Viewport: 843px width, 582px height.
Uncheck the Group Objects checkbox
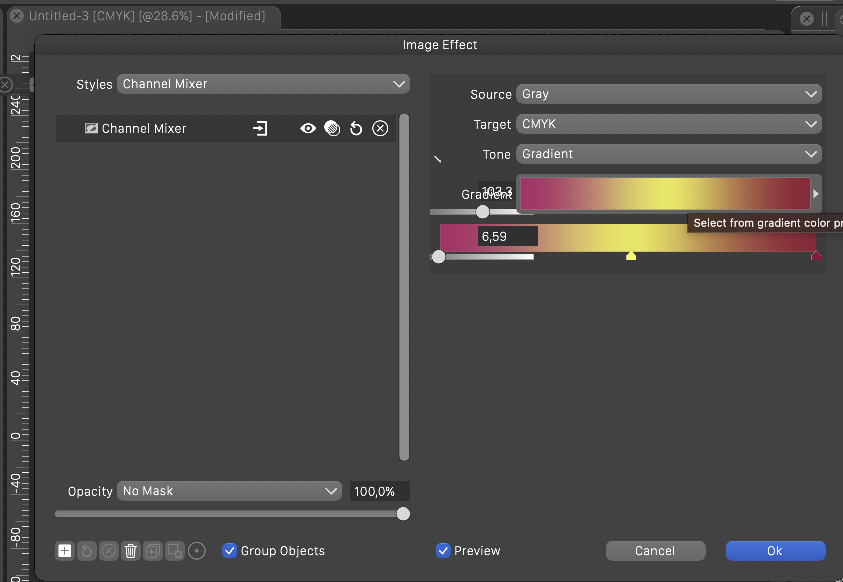point(230,551)
